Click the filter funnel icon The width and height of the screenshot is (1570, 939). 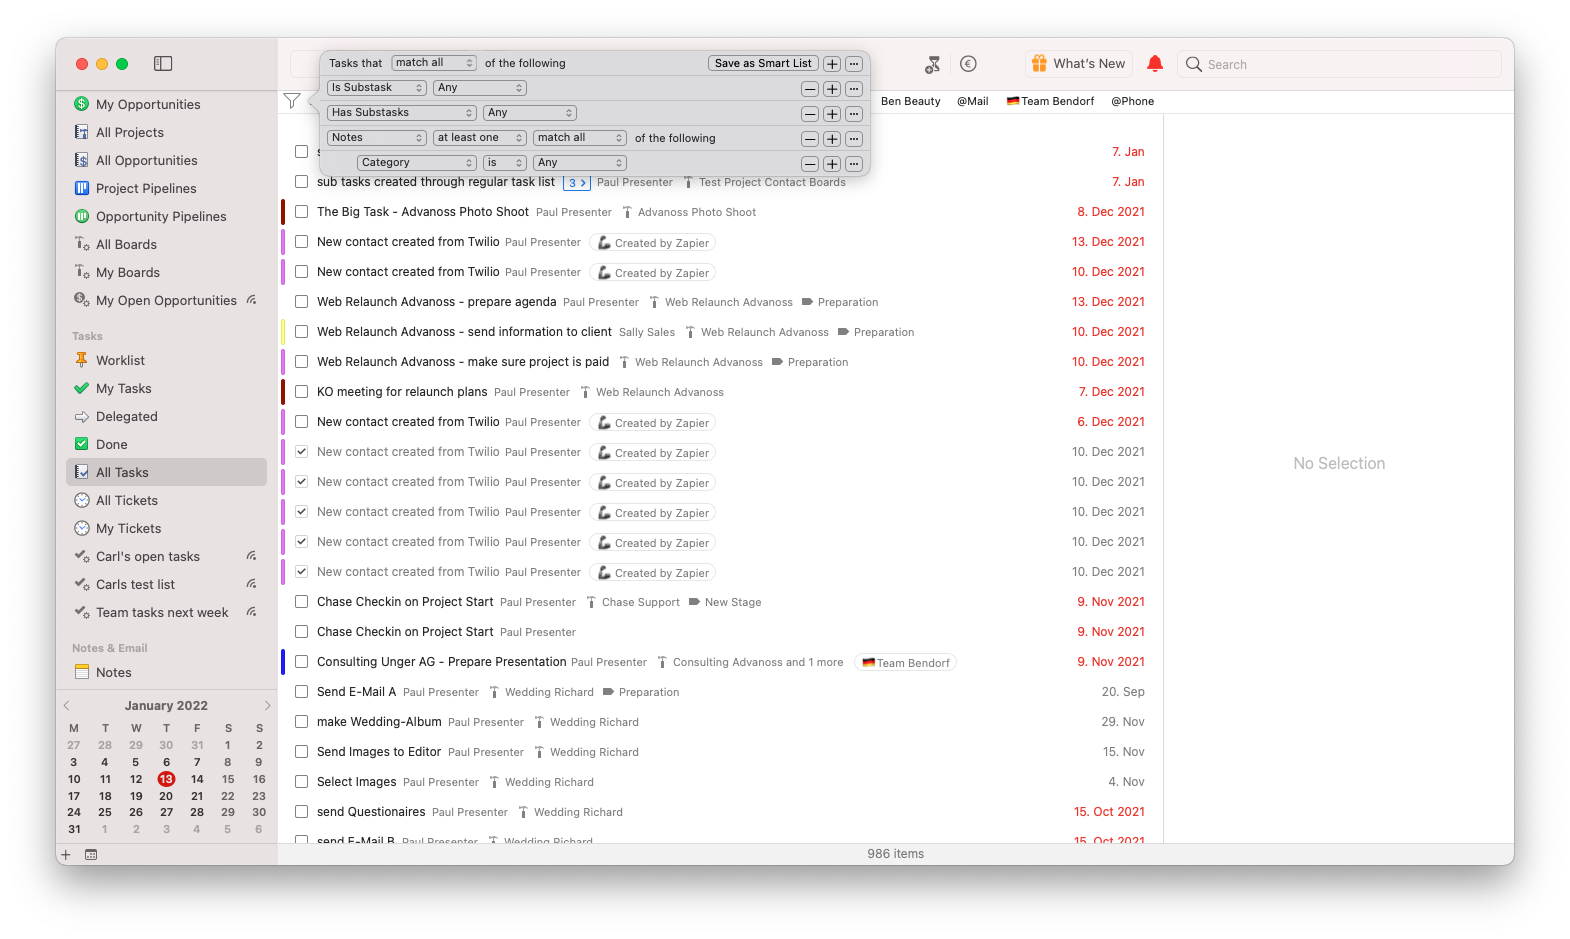[x=292, y=100]
